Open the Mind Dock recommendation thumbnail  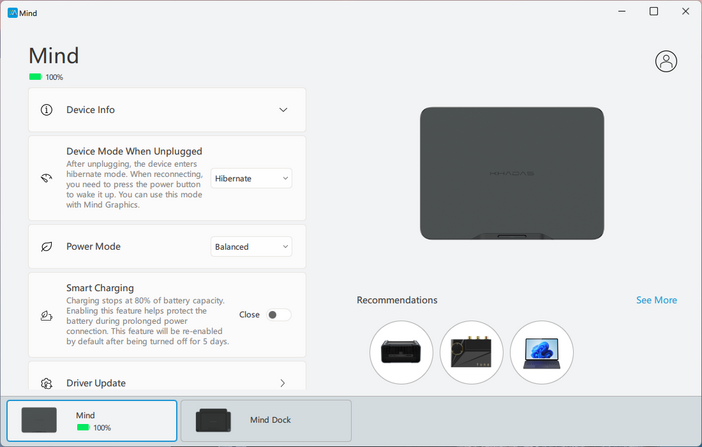coord(401,352)
